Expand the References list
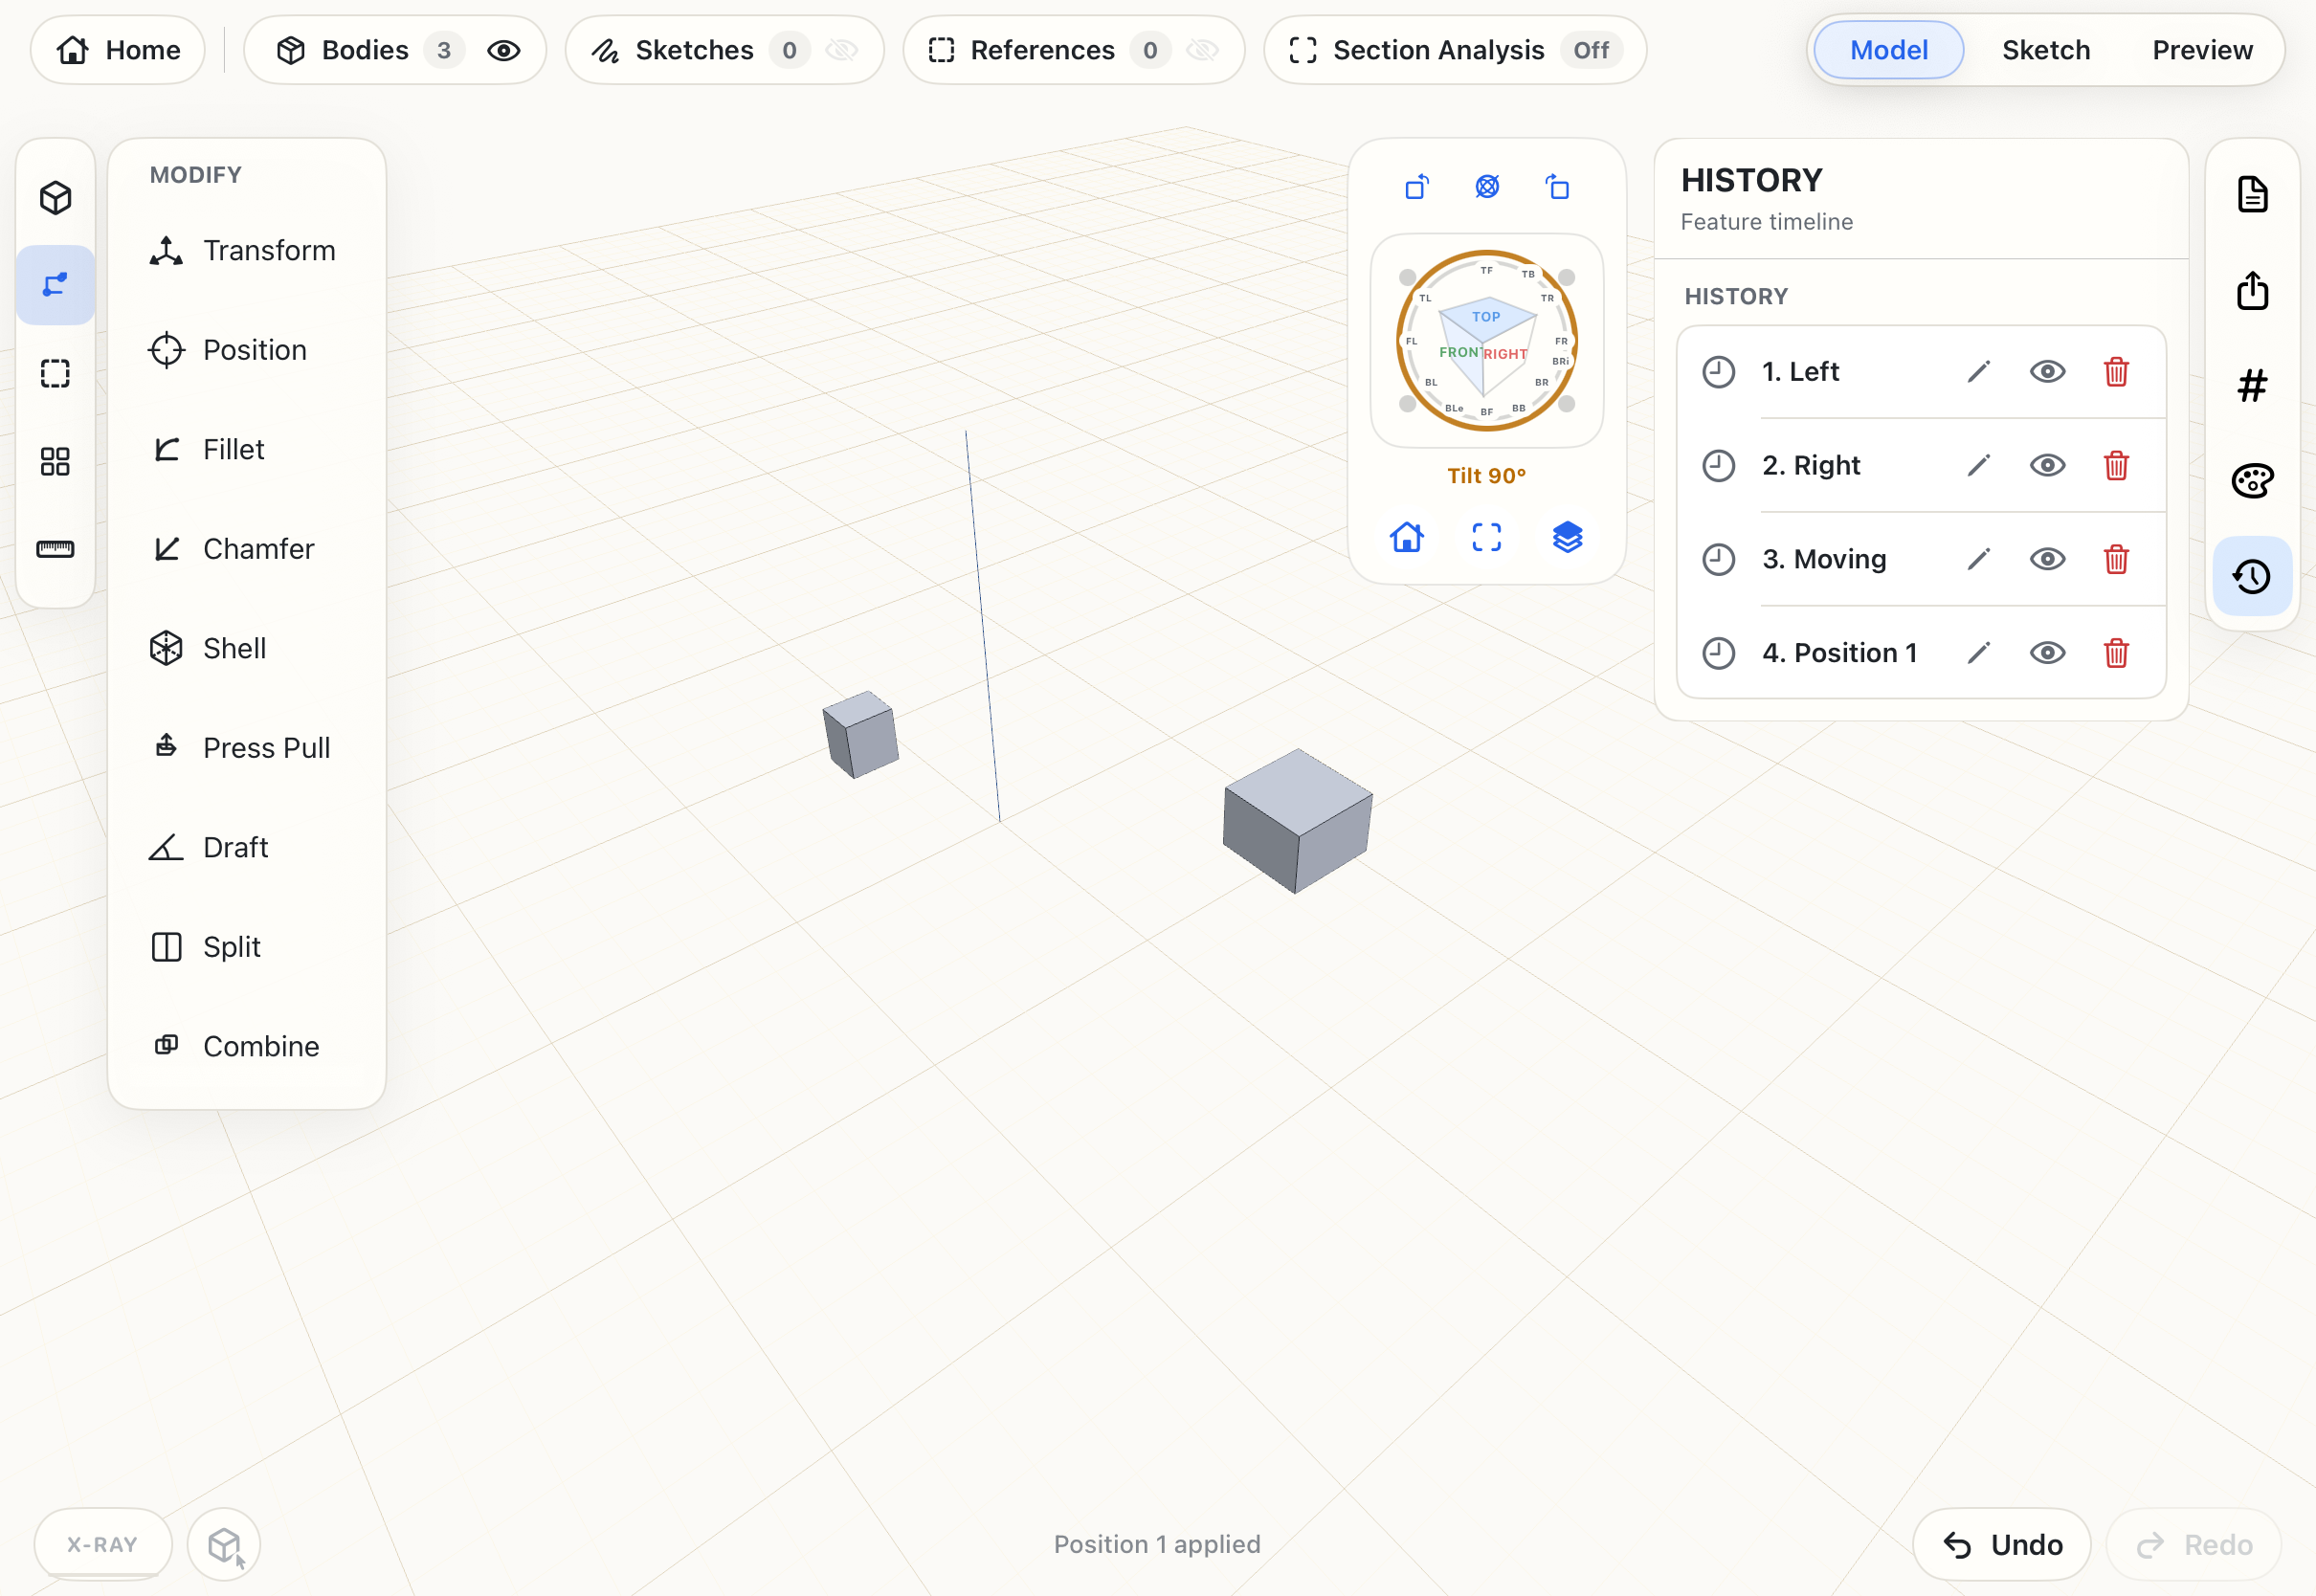 click(1041, 50)
